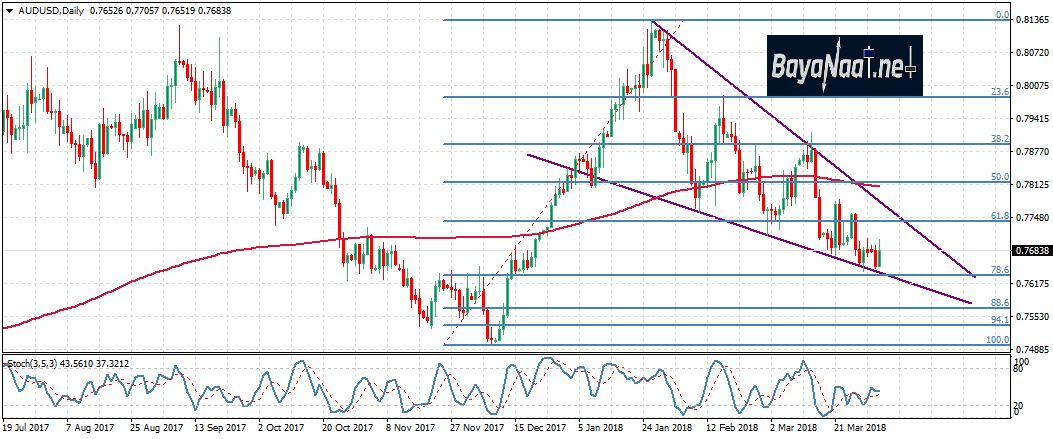Click the 38.2 Fibonacci retracement label
1053x439 pixels.
[x=996, y=139]
